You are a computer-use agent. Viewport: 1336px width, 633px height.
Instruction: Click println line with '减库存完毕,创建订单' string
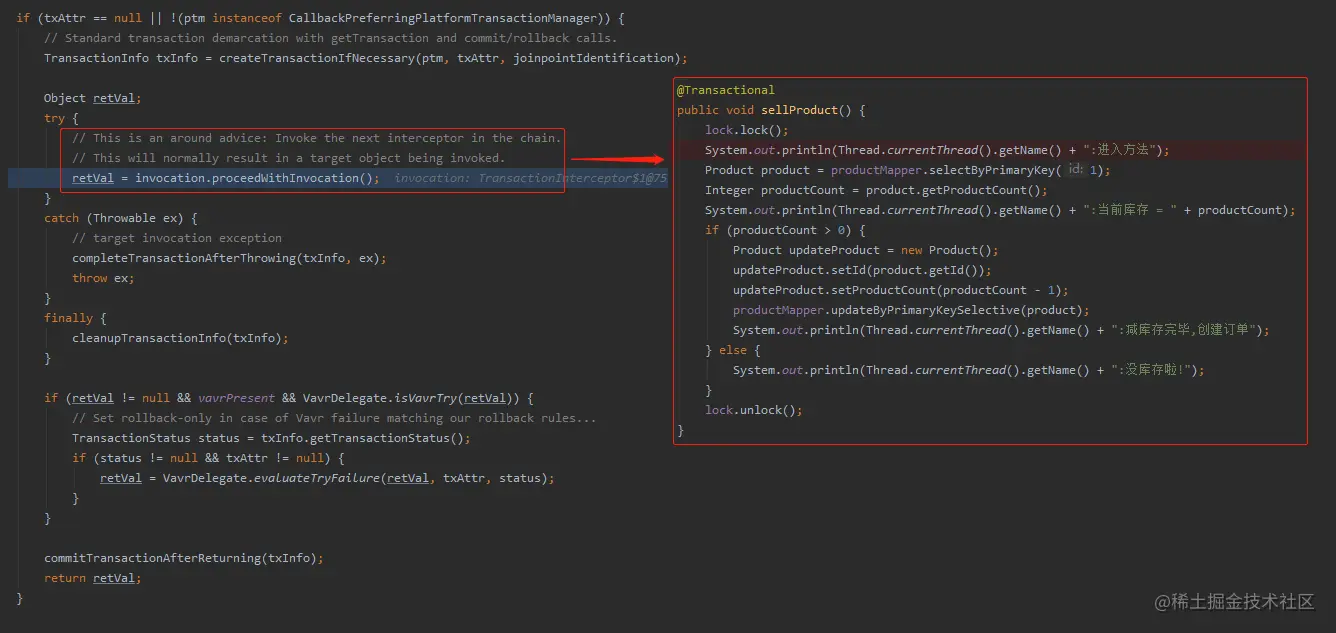pyautogui.click(x=1001, y=330)
